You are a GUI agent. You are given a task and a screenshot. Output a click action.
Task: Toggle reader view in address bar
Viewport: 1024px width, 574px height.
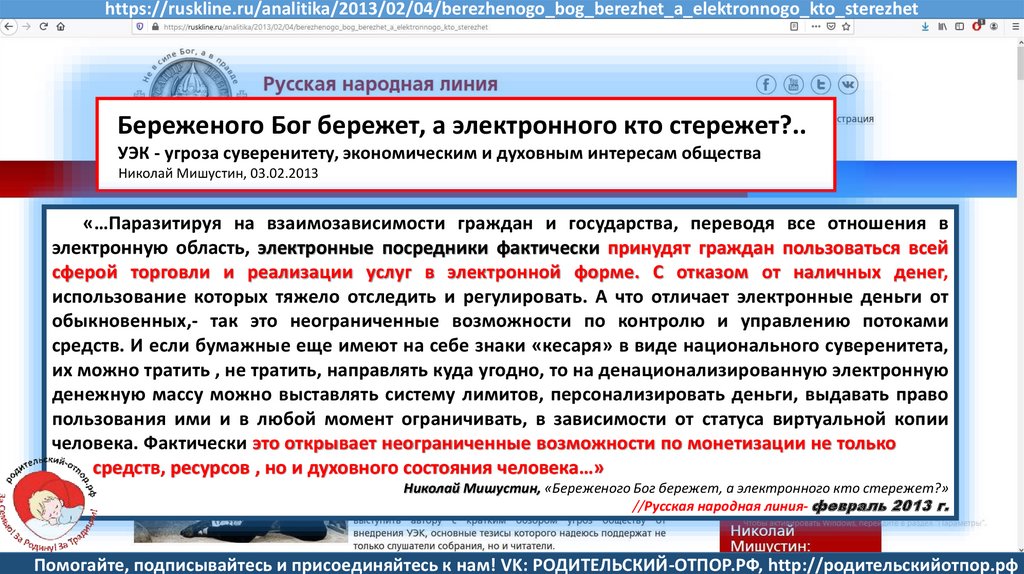(x=794, y=27)
